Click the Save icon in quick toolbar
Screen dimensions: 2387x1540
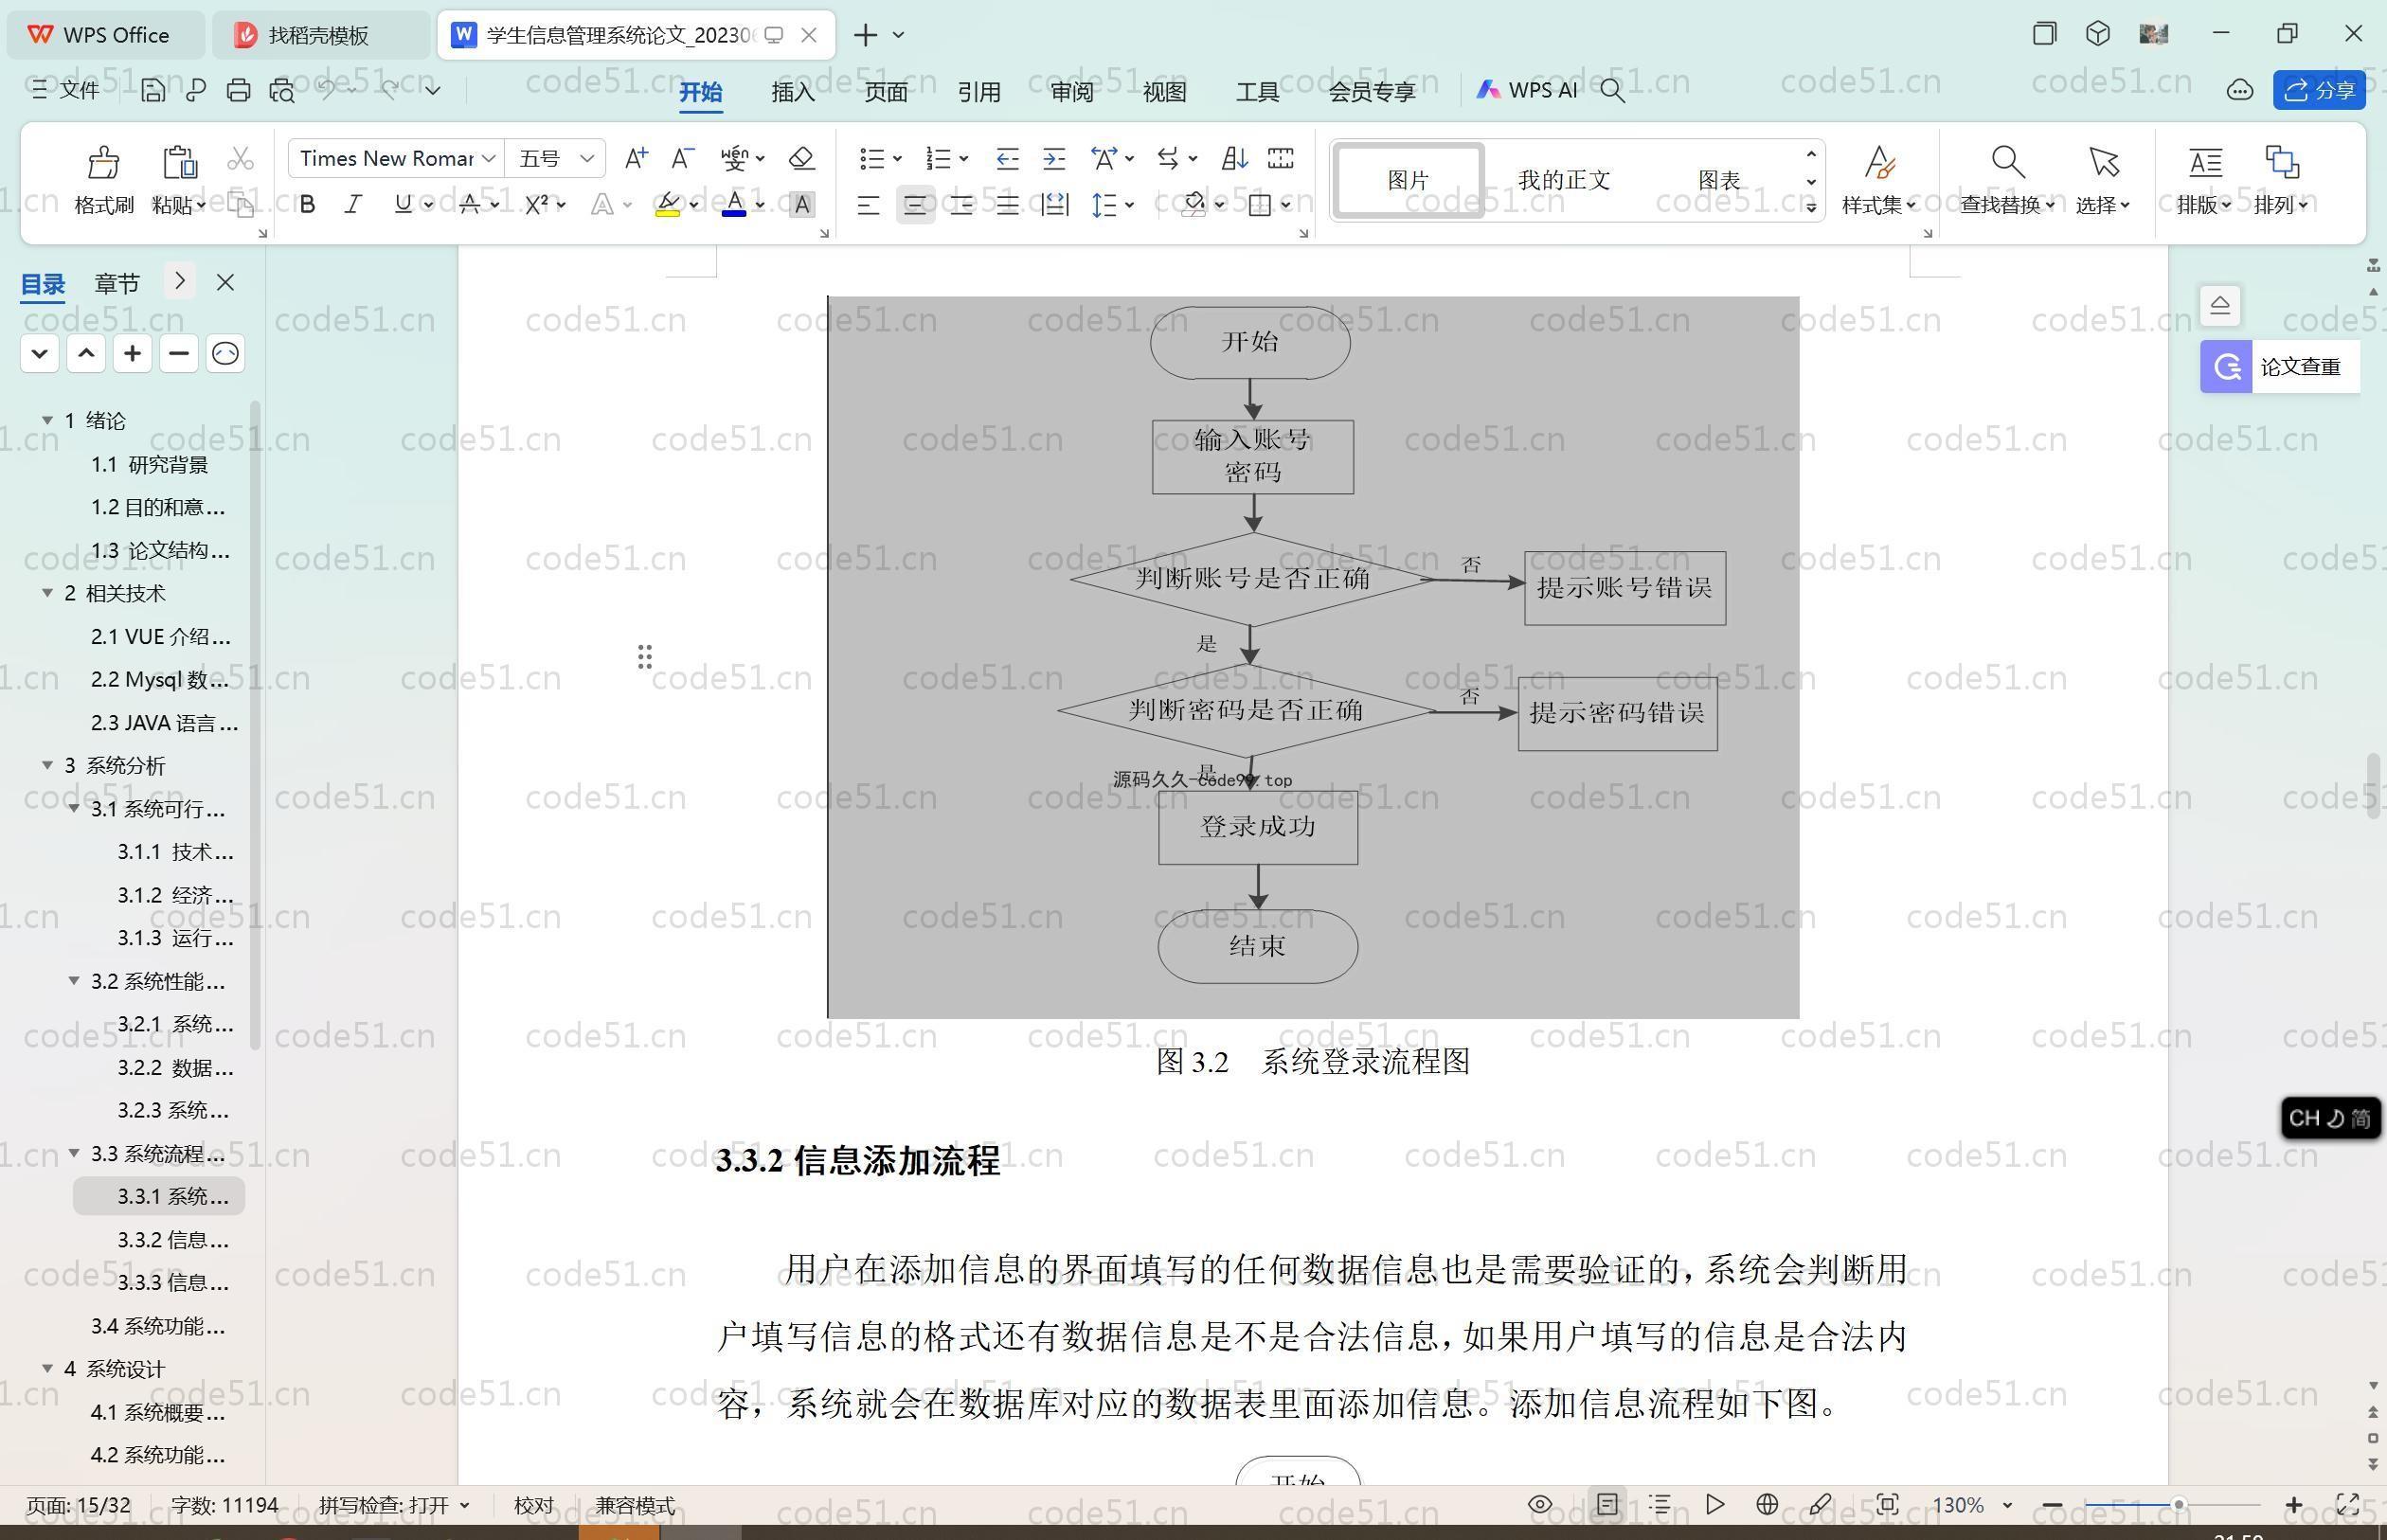click(153, 91)
